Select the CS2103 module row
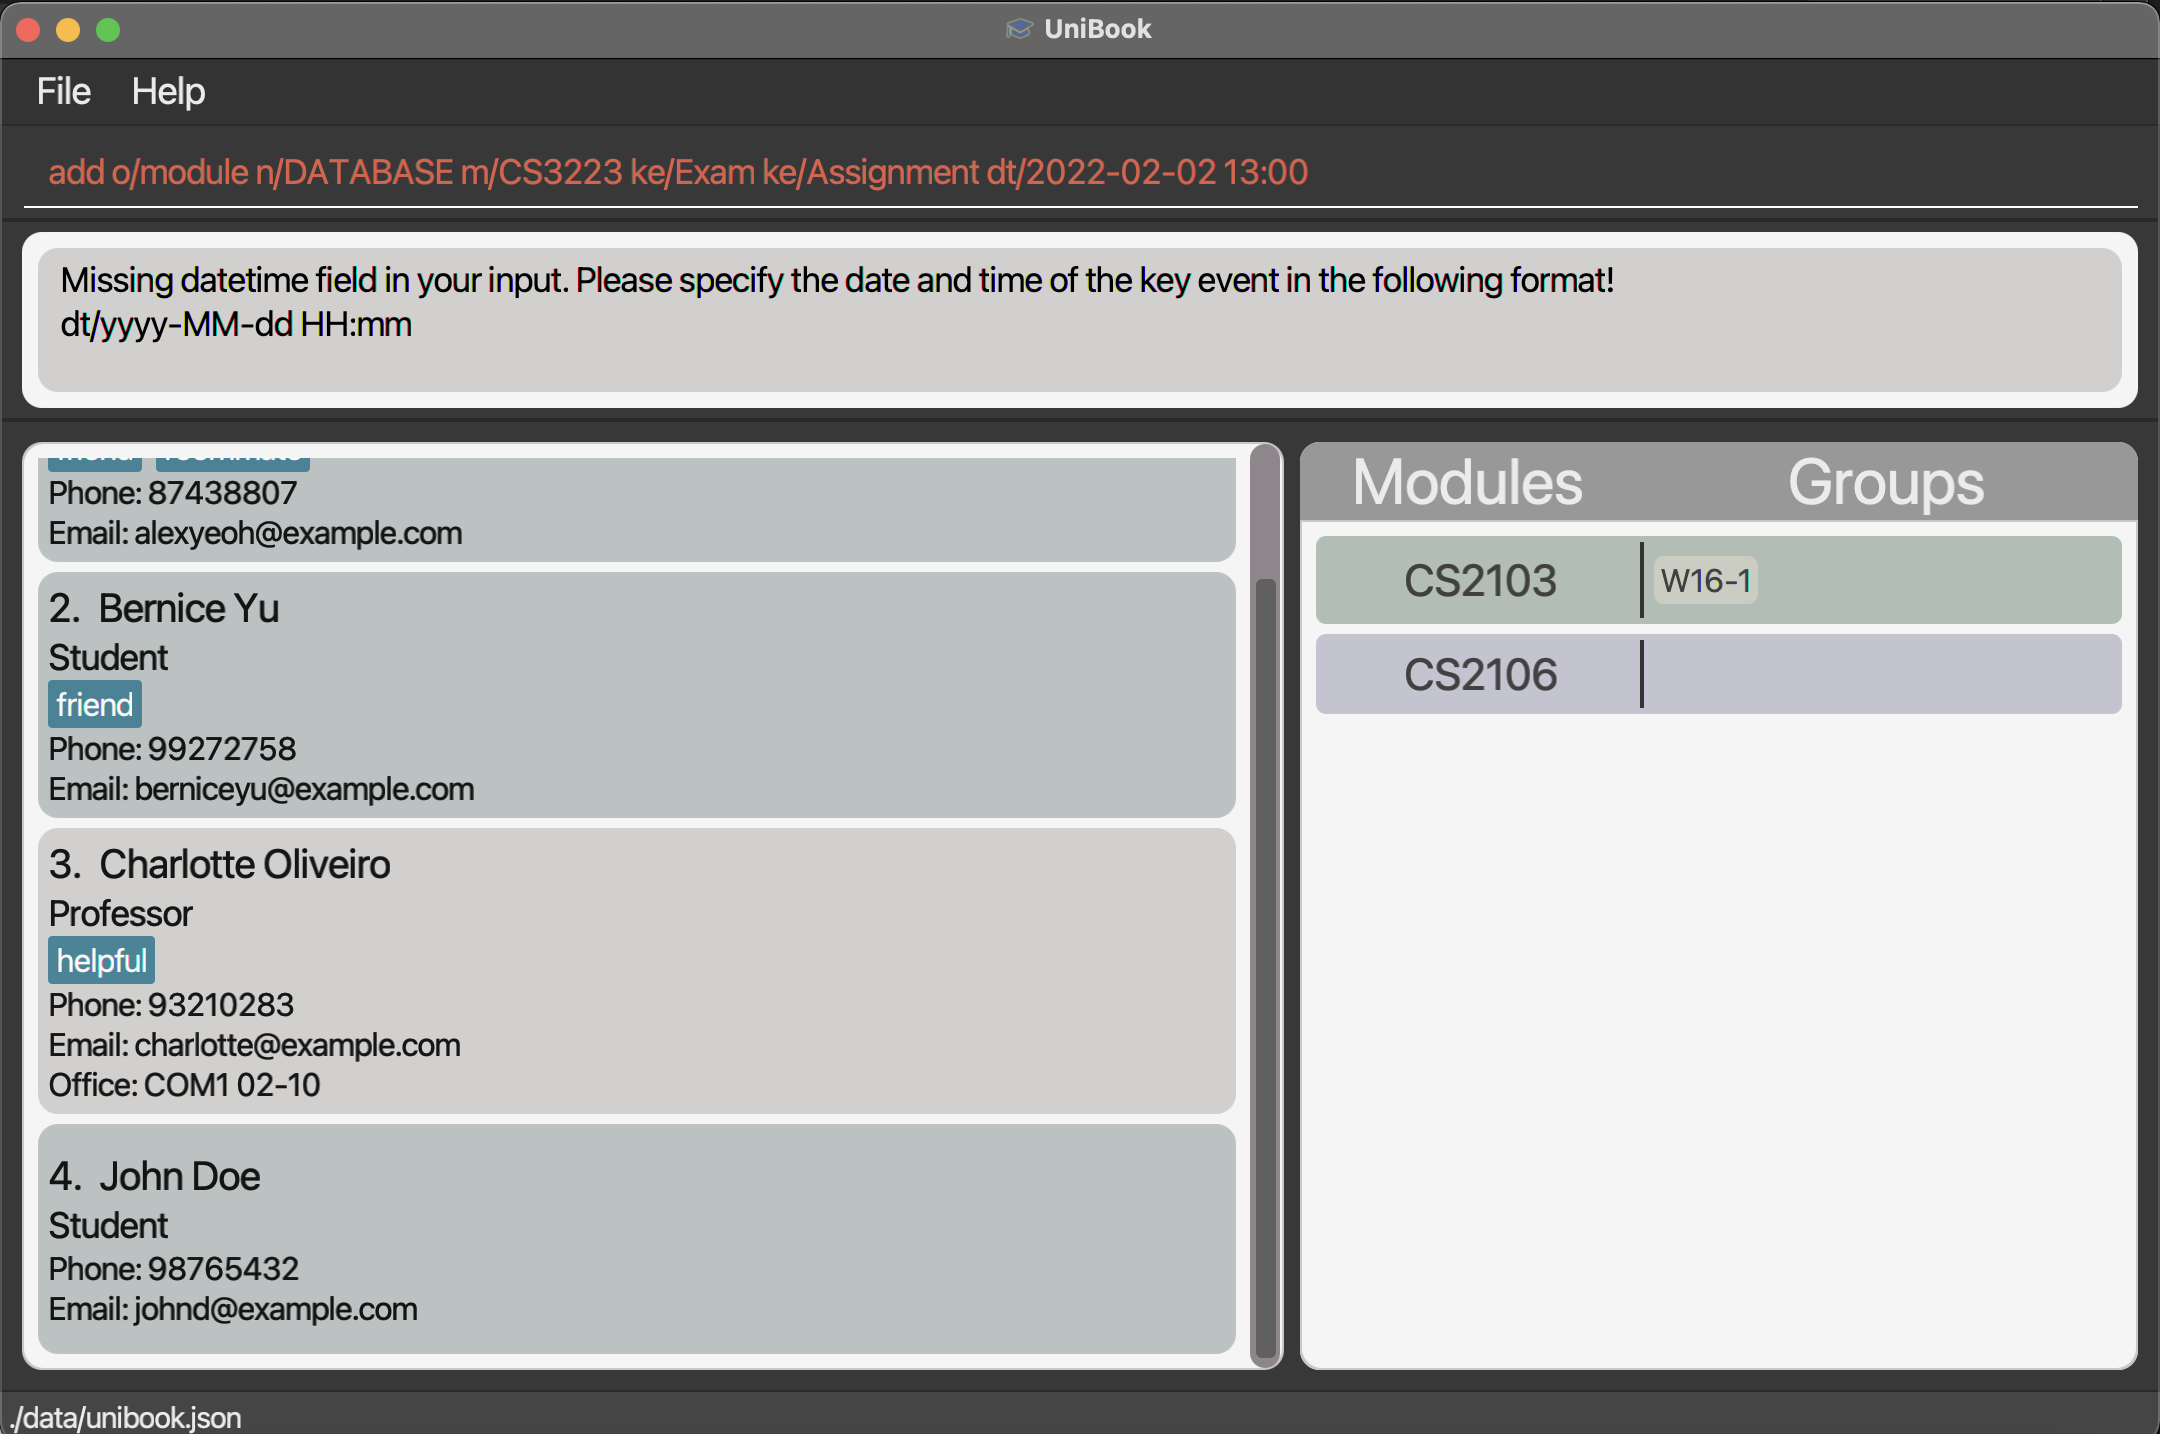Screen dimensions: 2160x1434 1480,581
